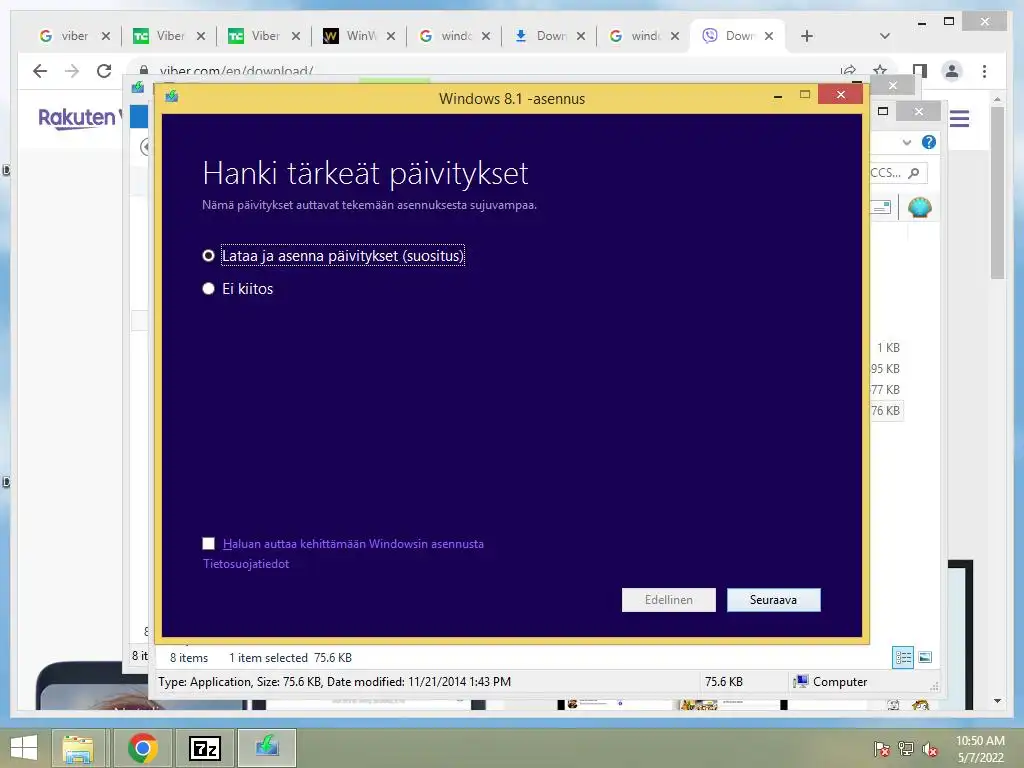
Task: Click the Seuraava button
Action: click(x=773, y=600)
